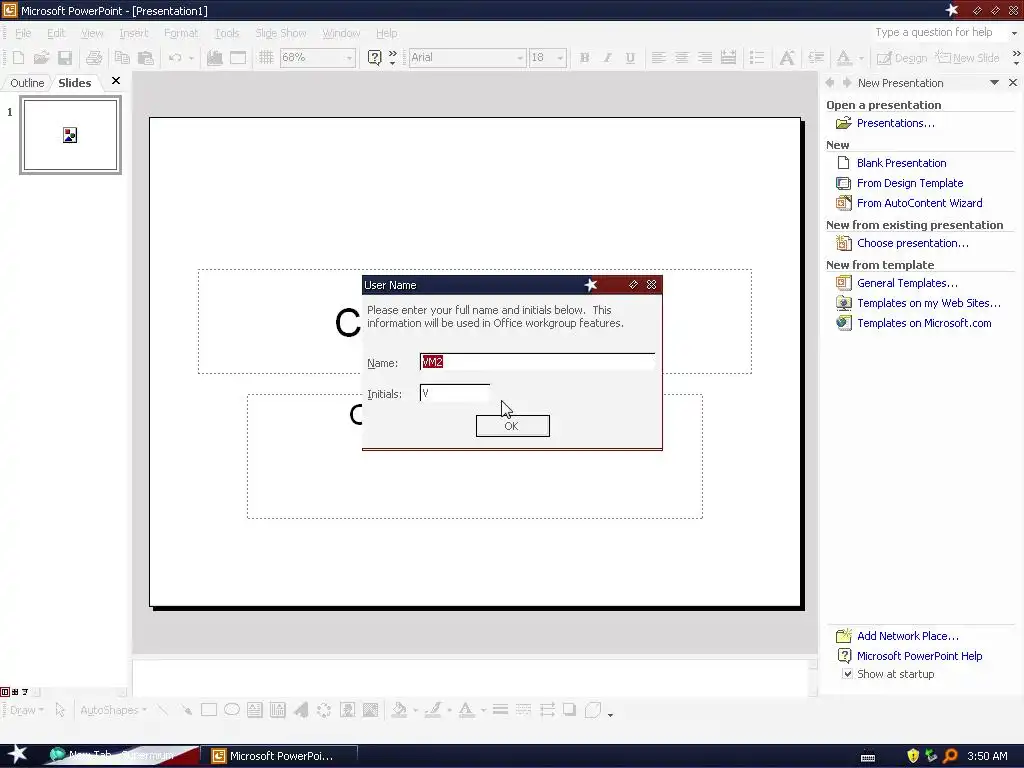
Task: Open the Blank Presentation link
Action: (x=901, y=163)
